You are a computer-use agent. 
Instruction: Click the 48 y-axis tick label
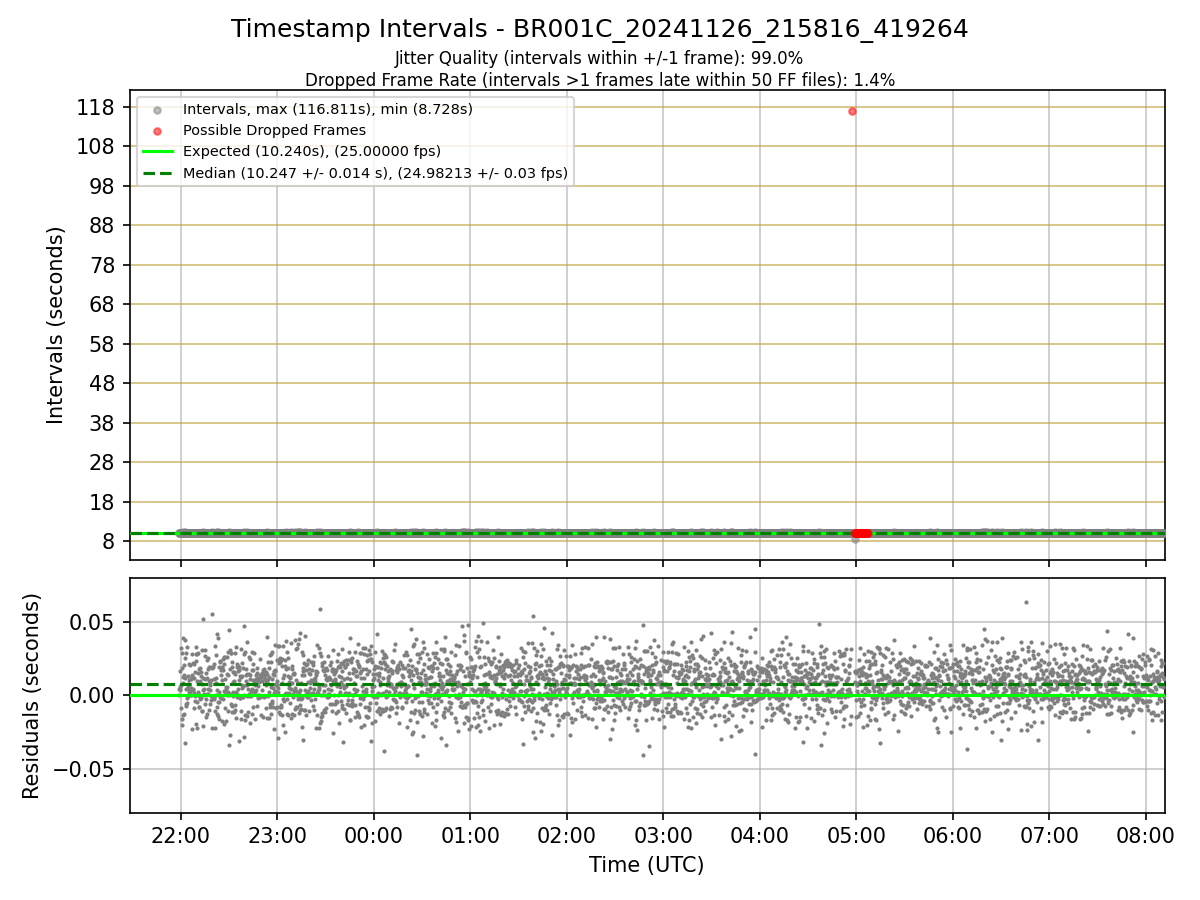[x=103, y=383]
